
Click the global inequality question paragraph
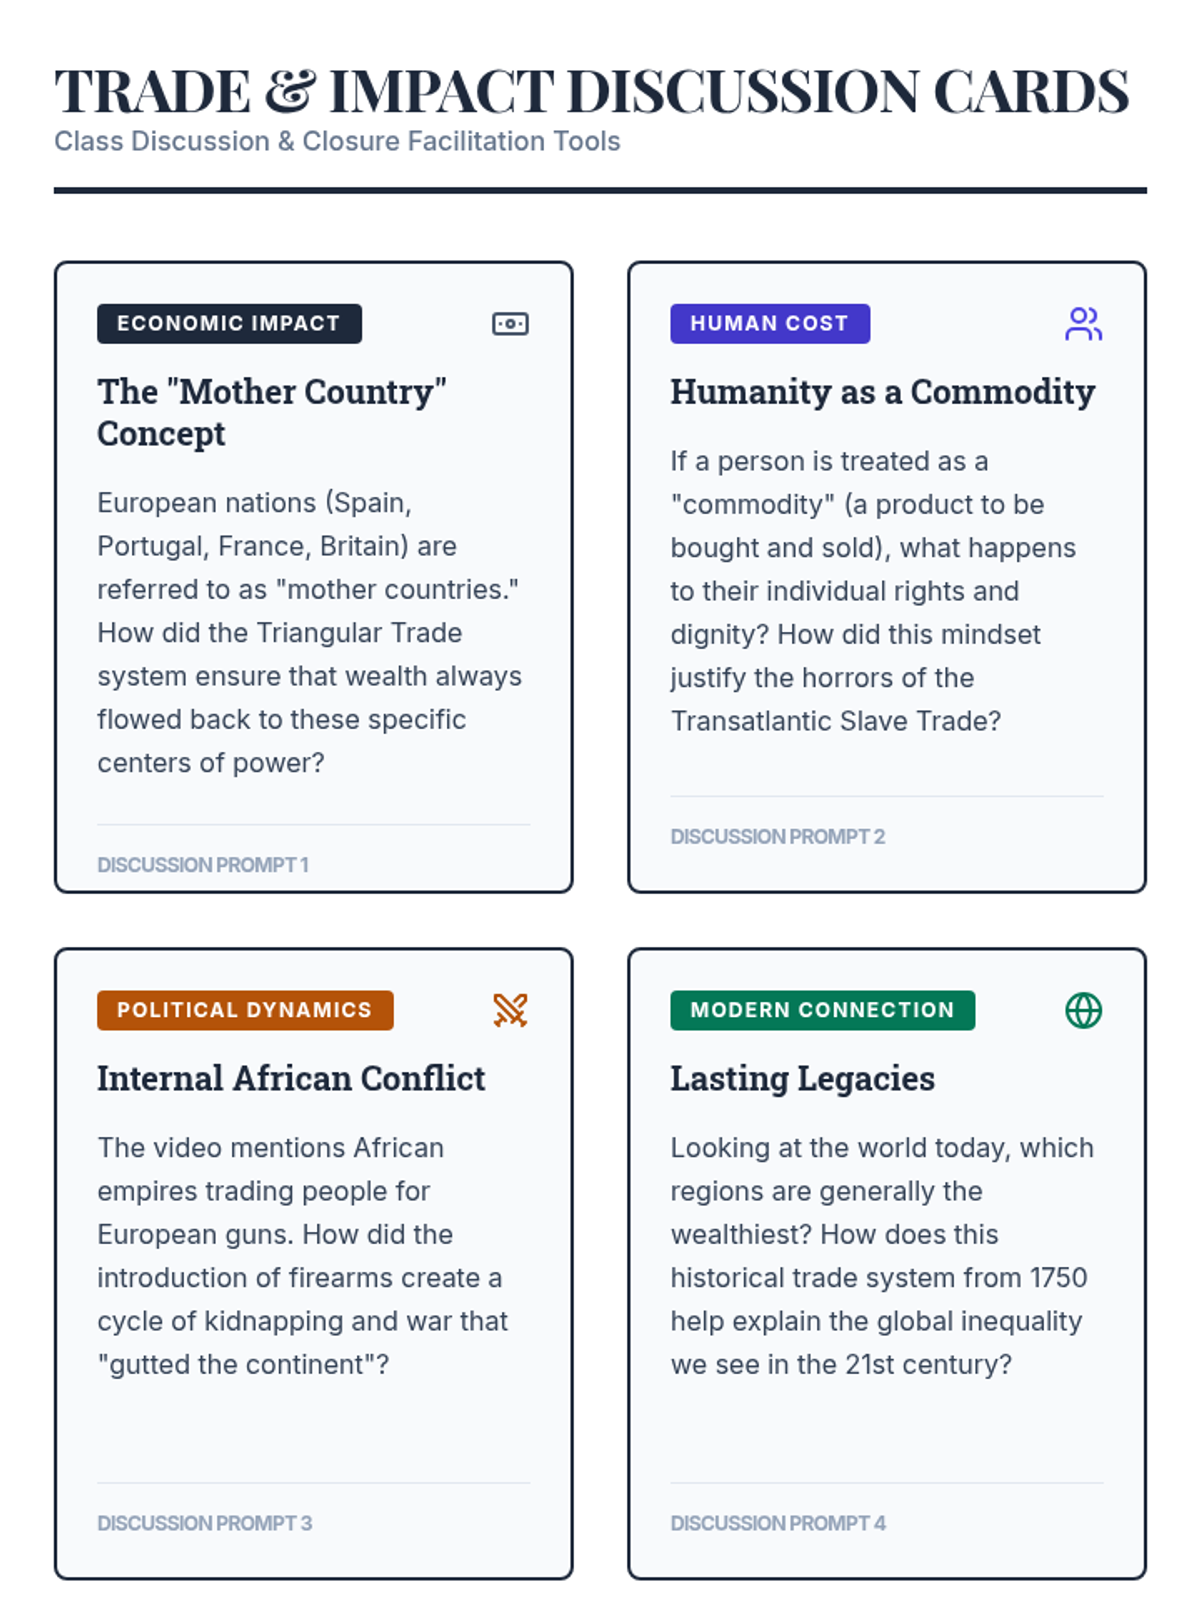point(881,1256)
